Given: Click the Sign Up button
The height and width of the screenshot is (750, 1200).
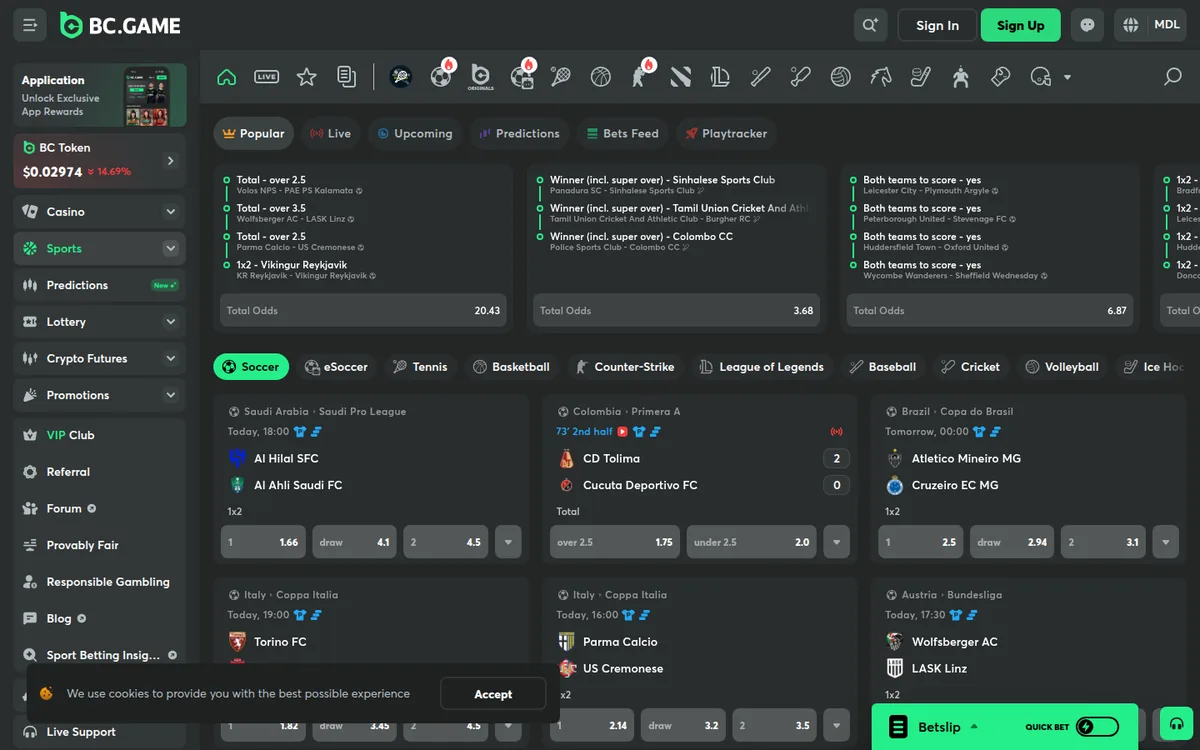Looking at the screenshot, I should [1020, 25].
